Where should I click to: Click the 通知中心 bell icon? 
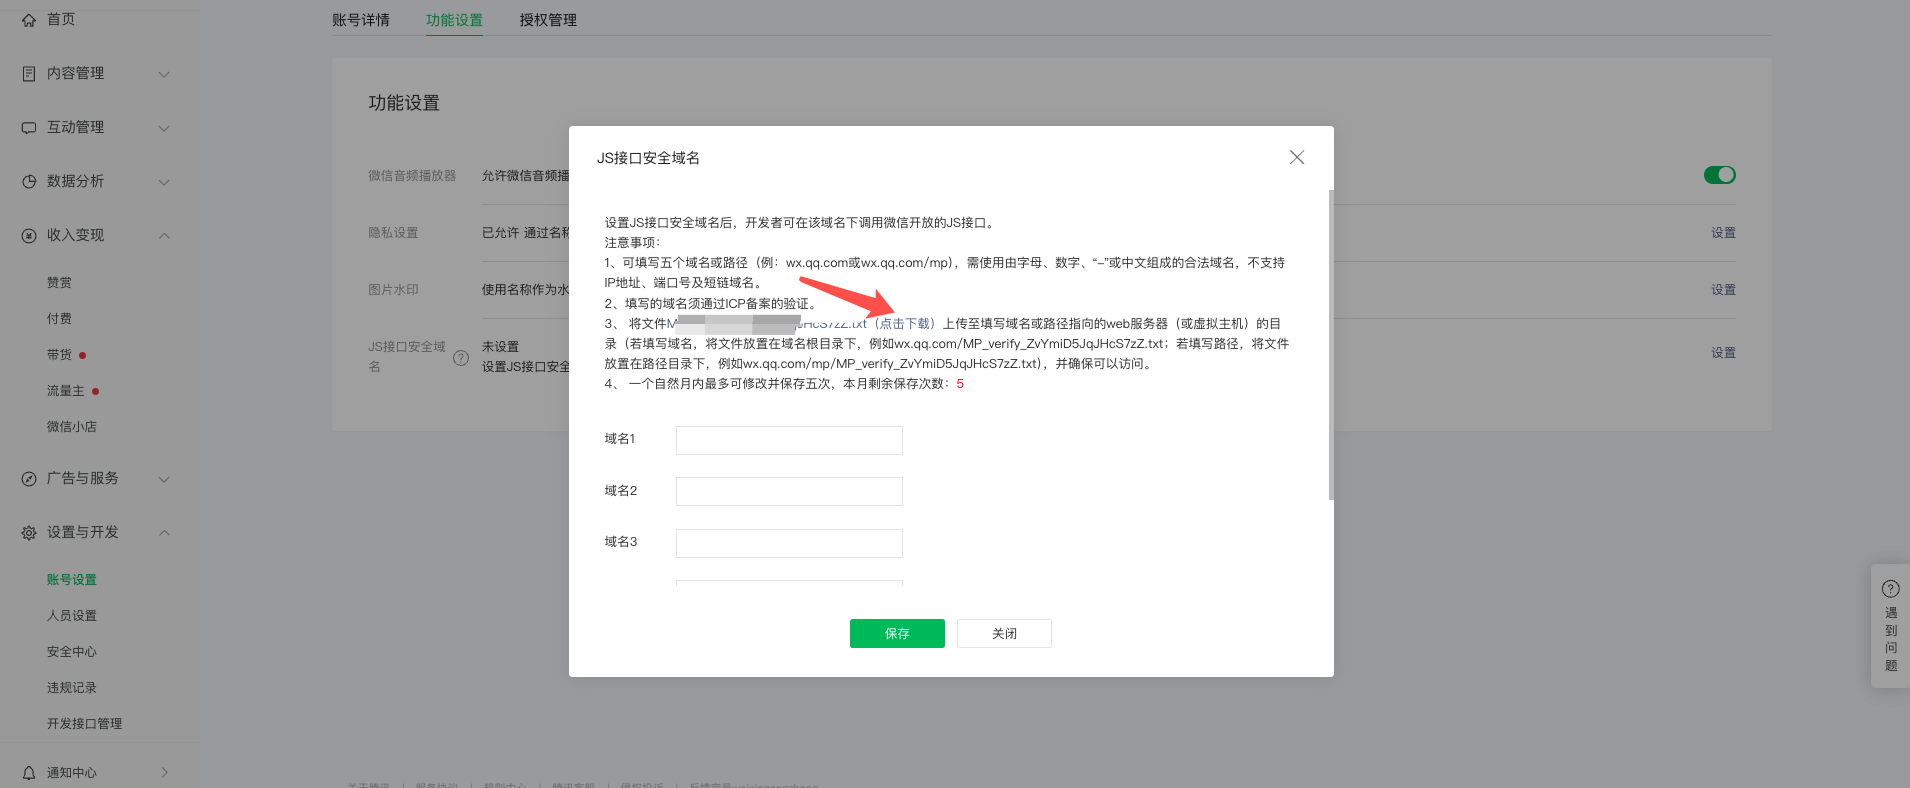29,773
